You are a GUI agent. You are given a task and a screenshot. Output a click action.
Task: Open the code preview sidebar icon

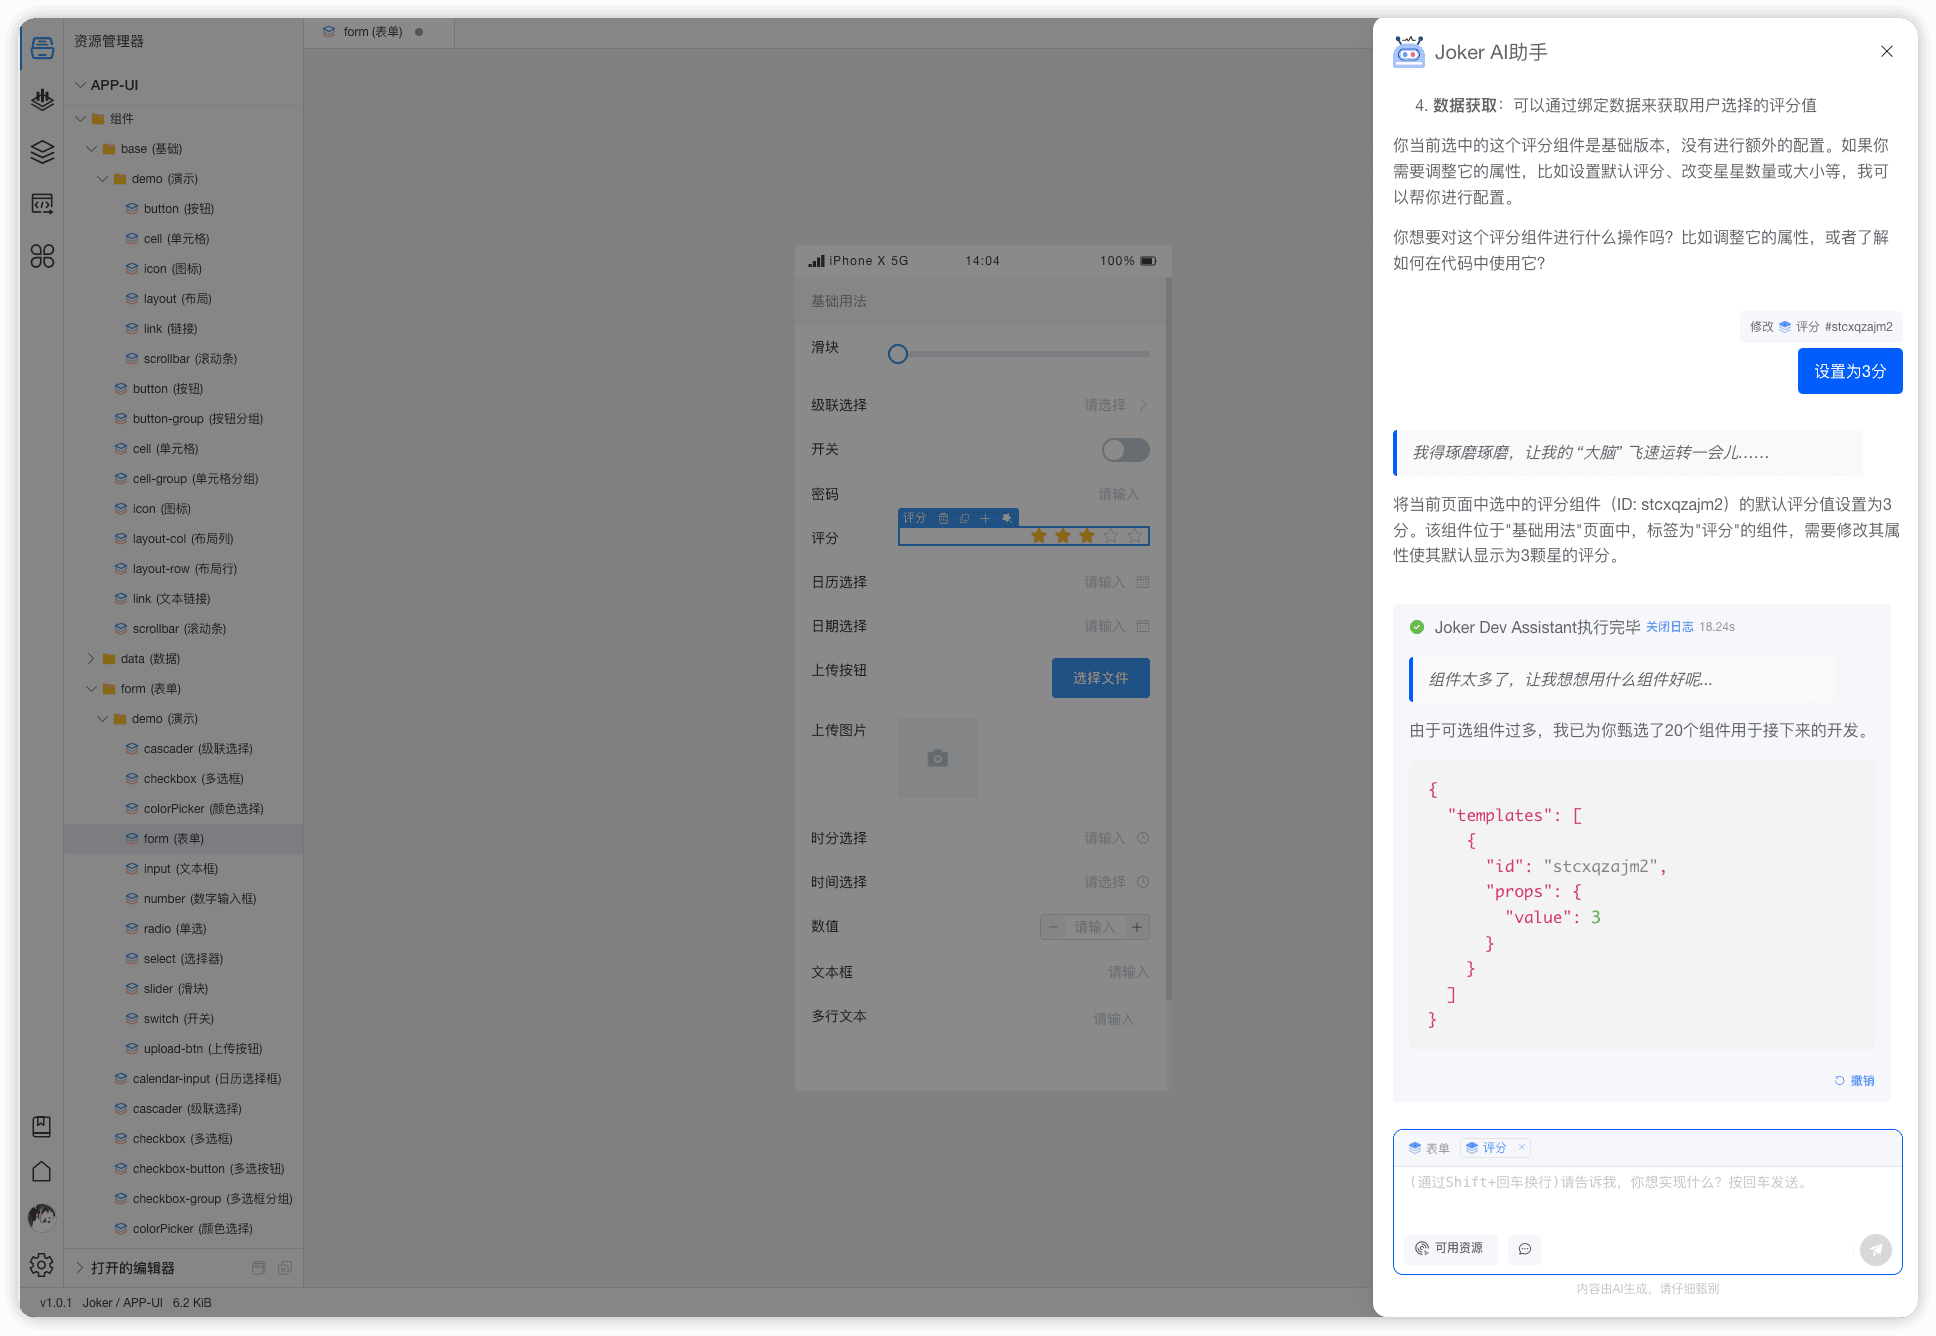42,204
